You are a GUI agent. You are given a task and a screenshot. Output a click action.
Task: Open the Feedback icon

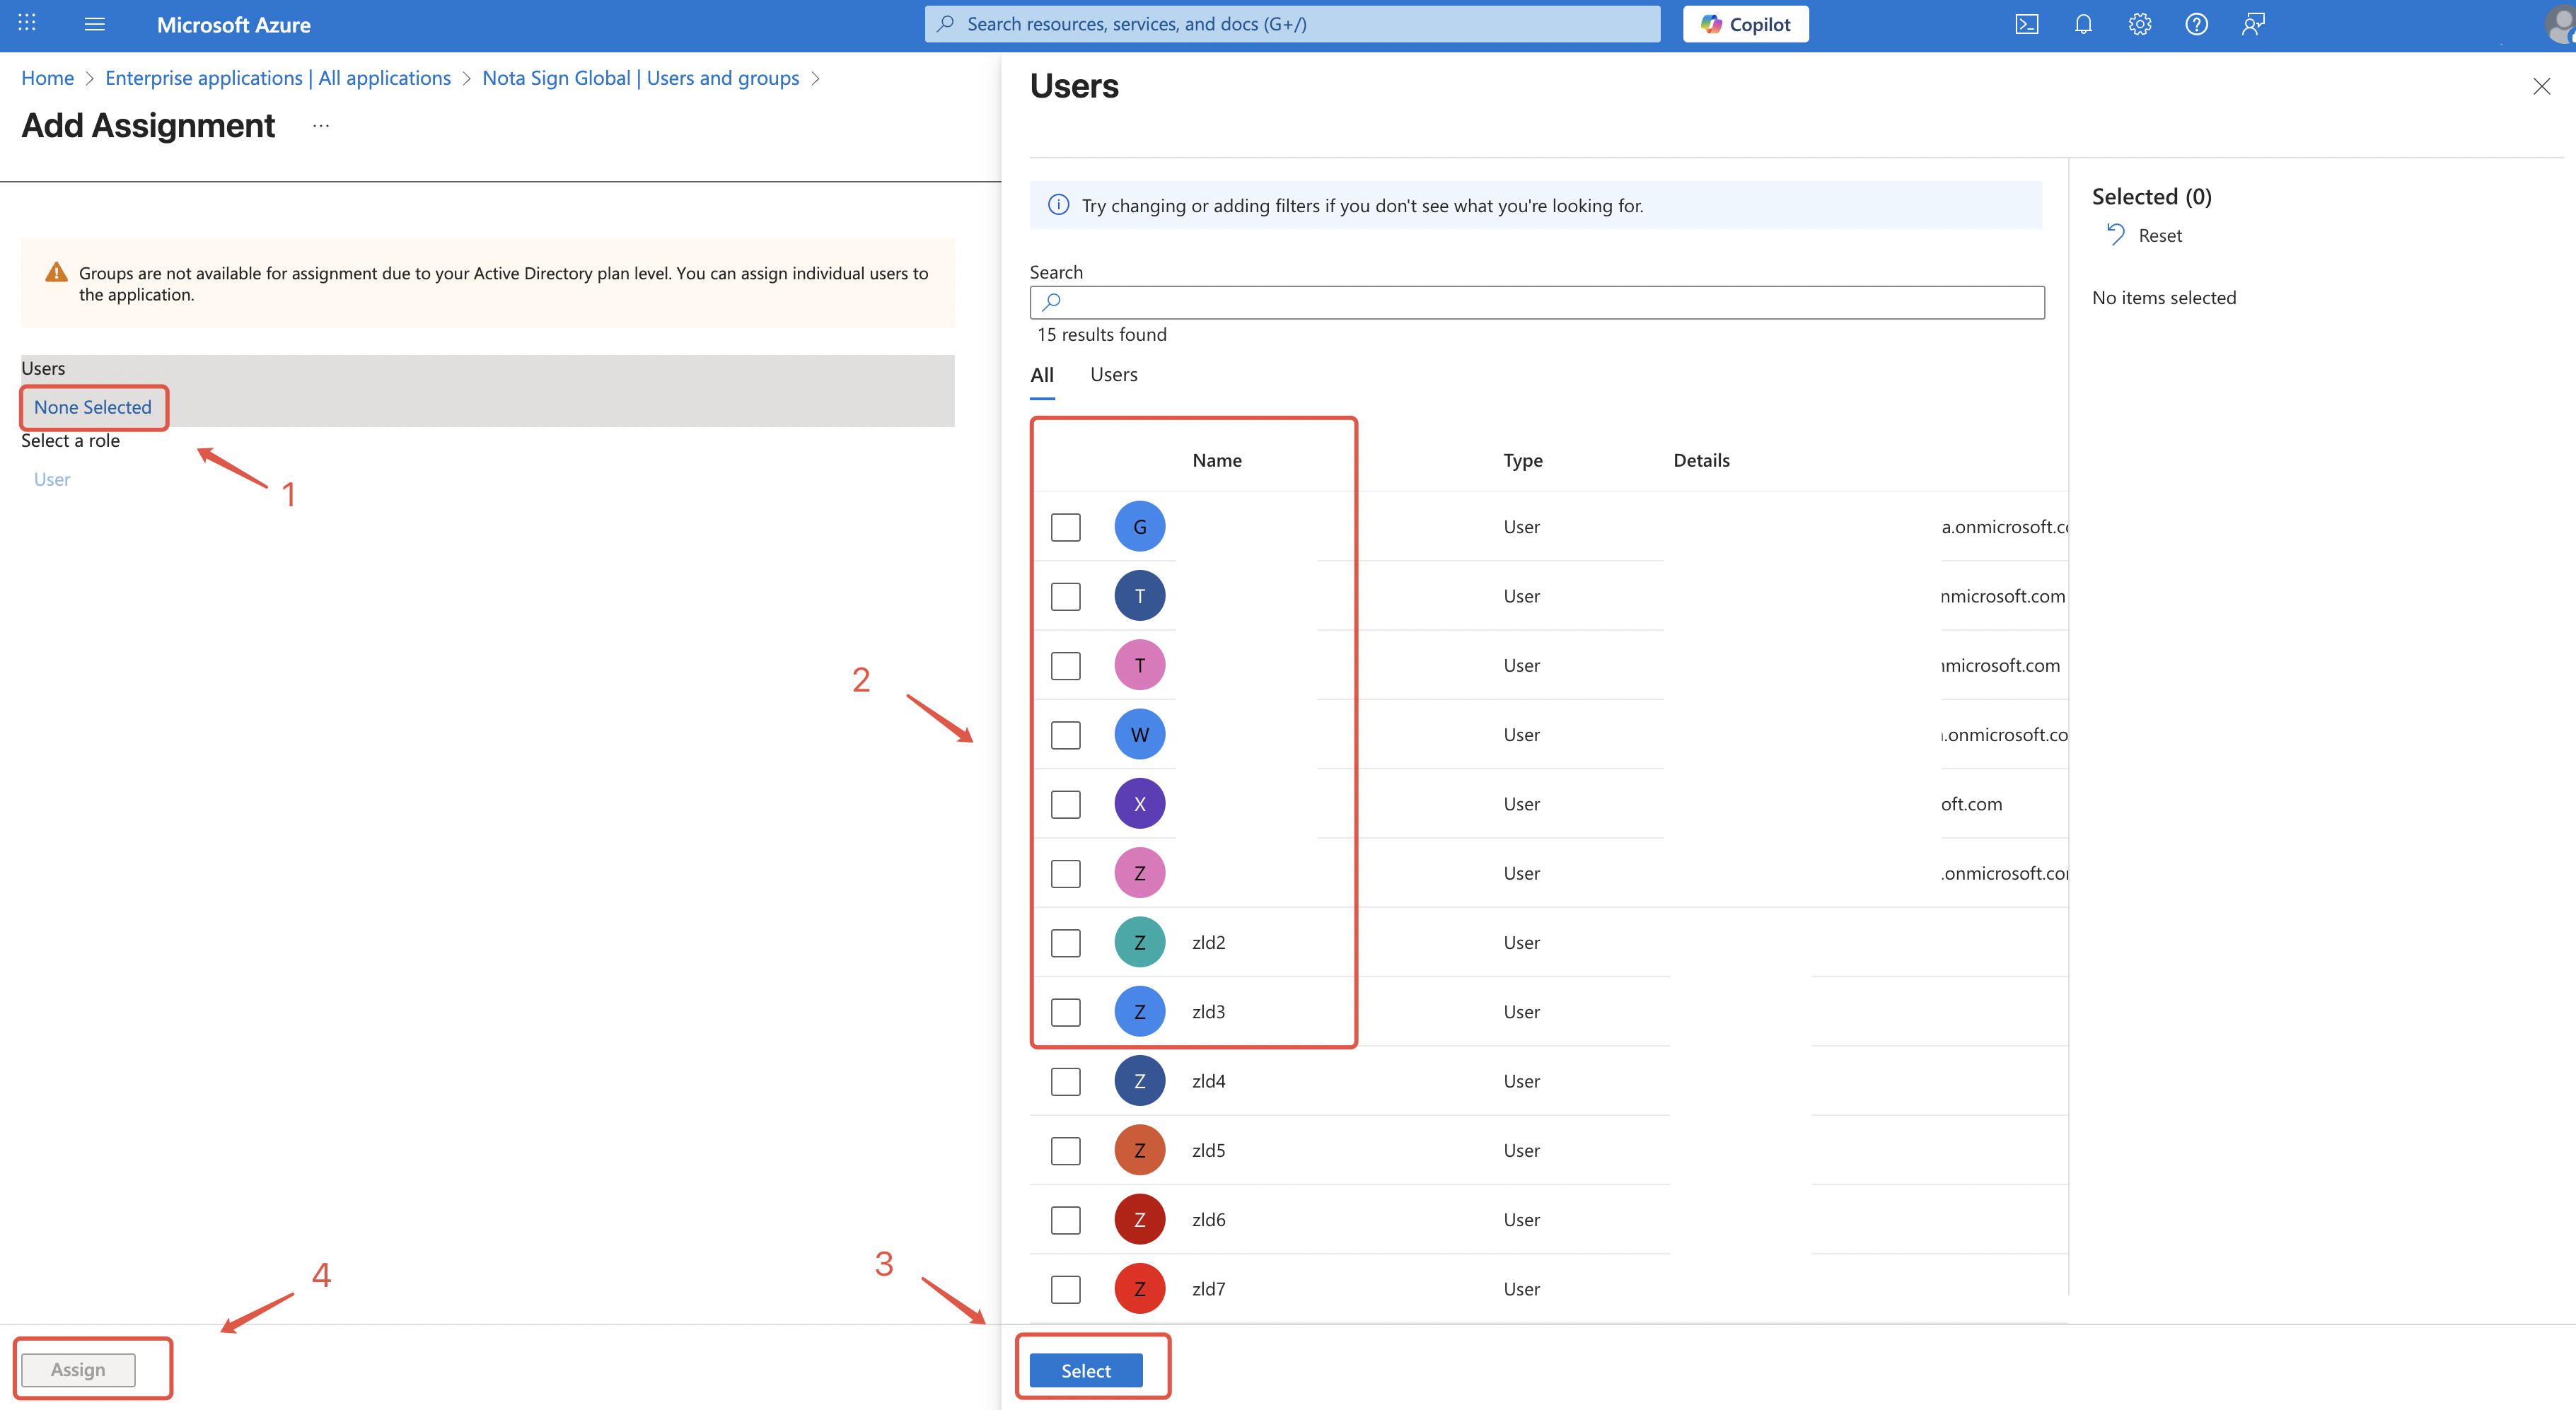pos(2253,24)
